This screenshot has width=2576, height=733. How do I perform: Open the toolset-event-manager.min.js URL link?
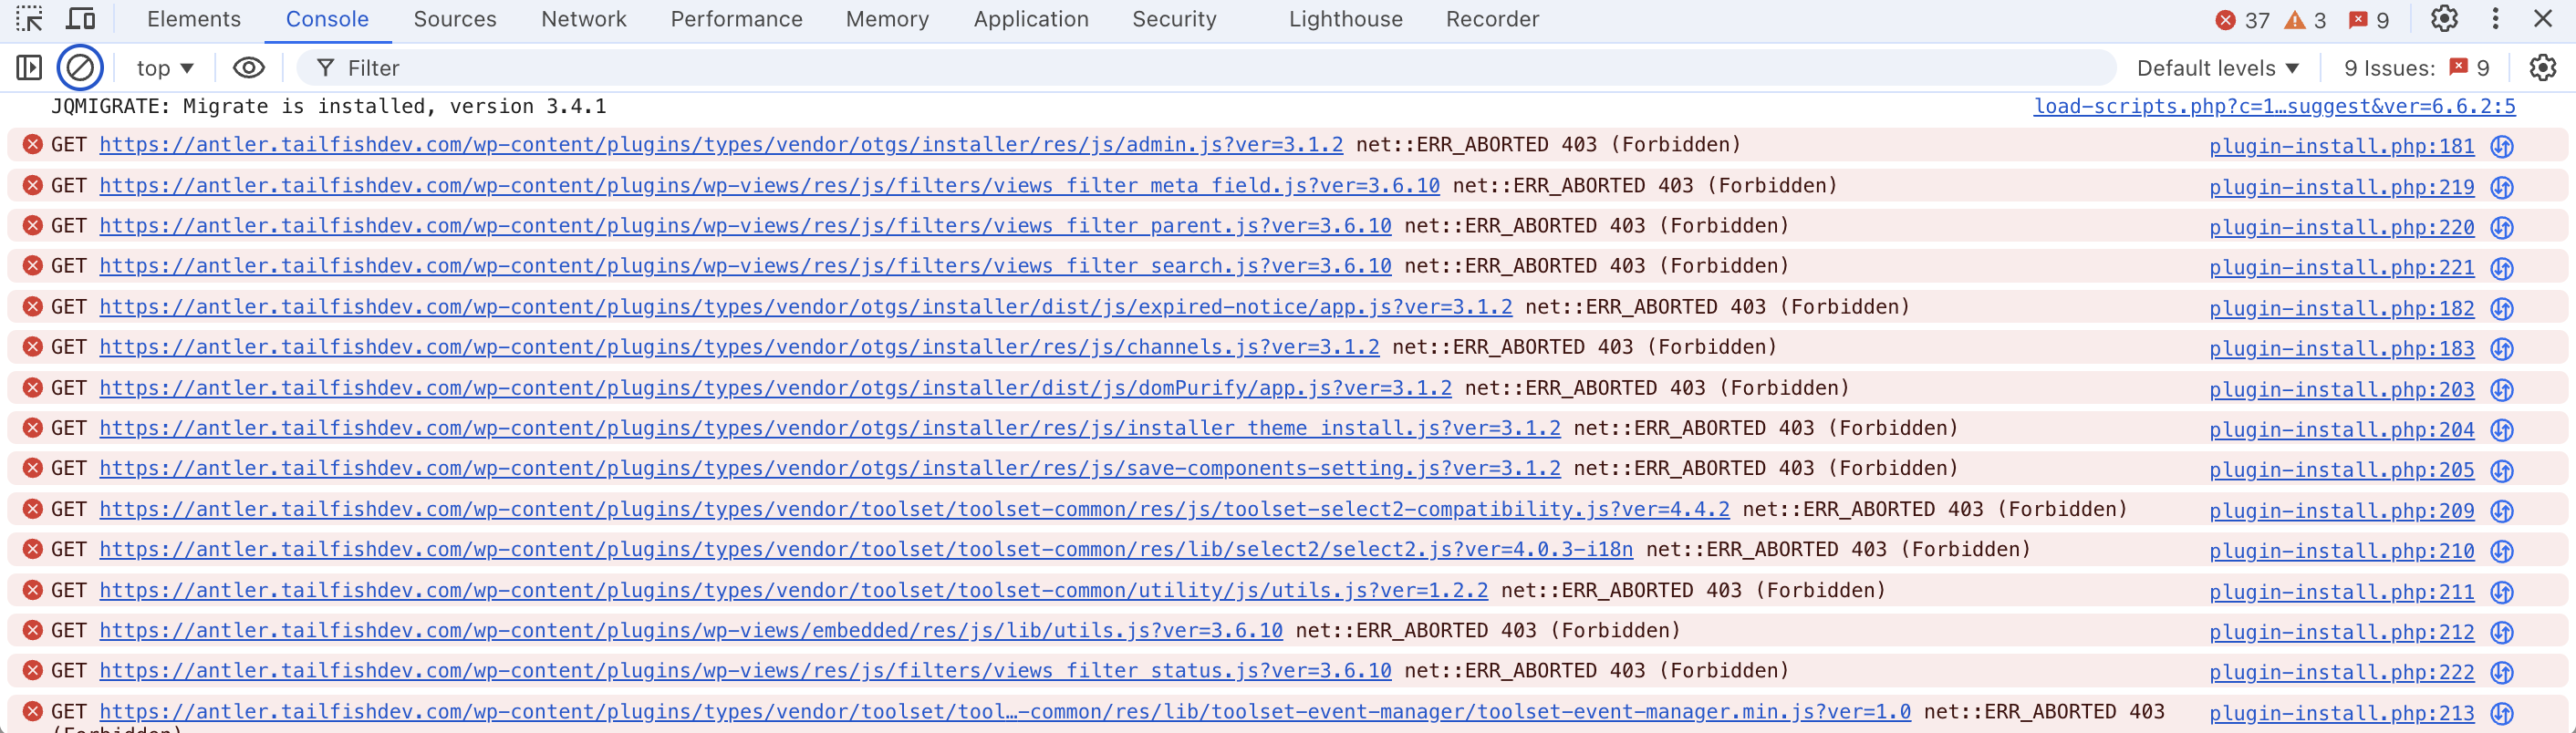tap(1005, 711)
